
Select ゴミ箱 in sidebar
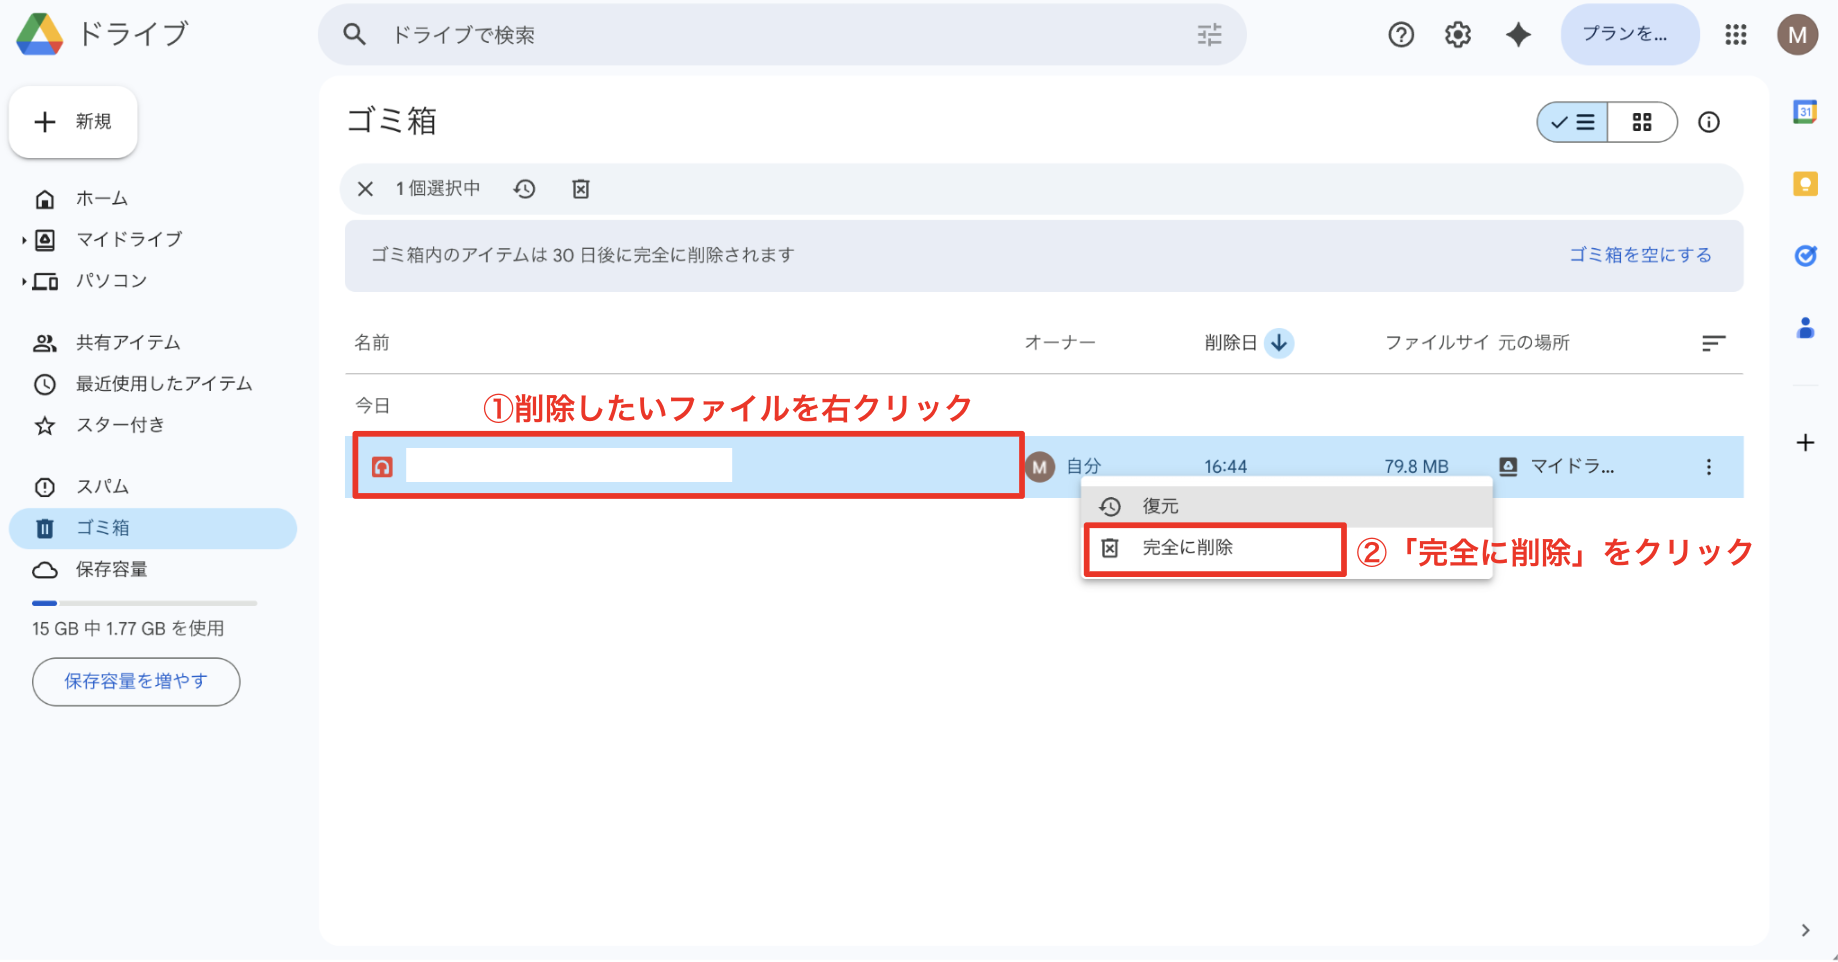point(153,528)
